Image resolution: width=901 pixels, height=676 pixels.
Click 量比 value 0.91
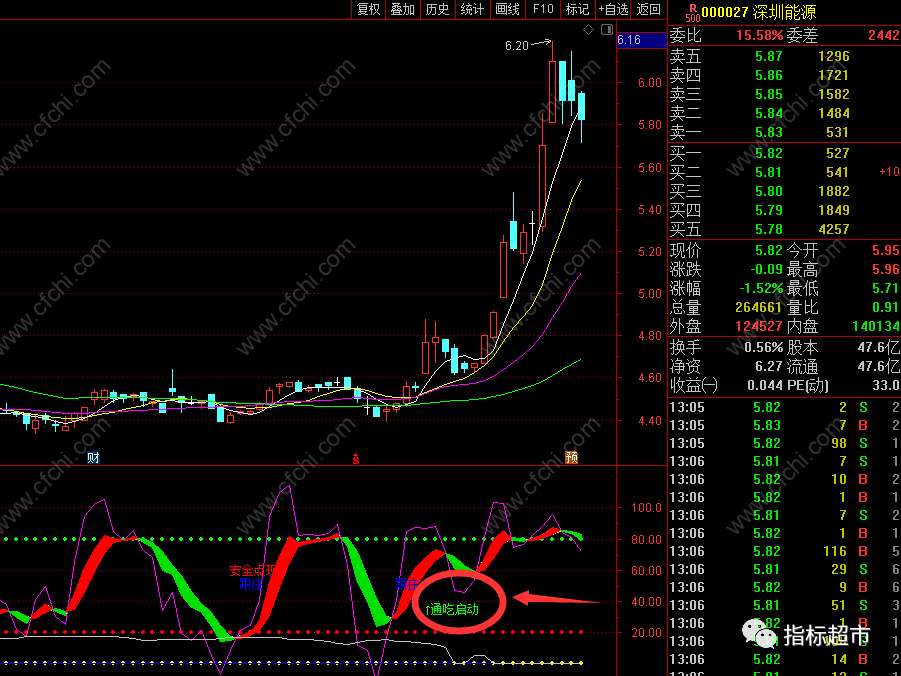coord(885,308)
